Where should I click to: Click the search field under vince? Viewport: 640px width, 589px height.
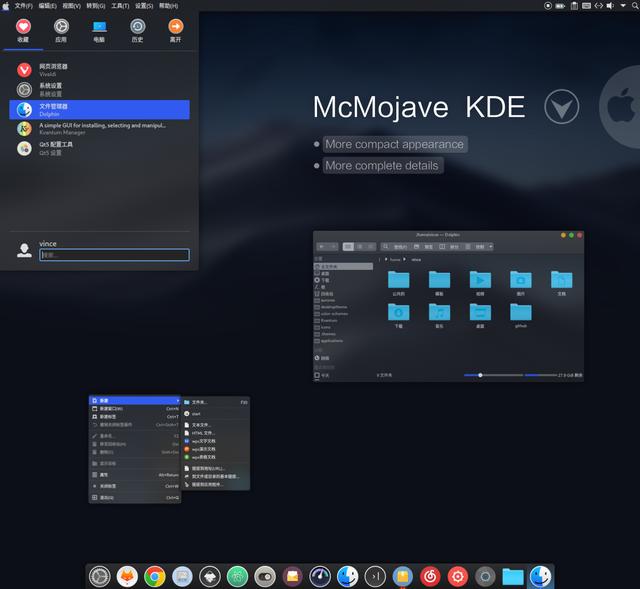click(x=114, y=255)
